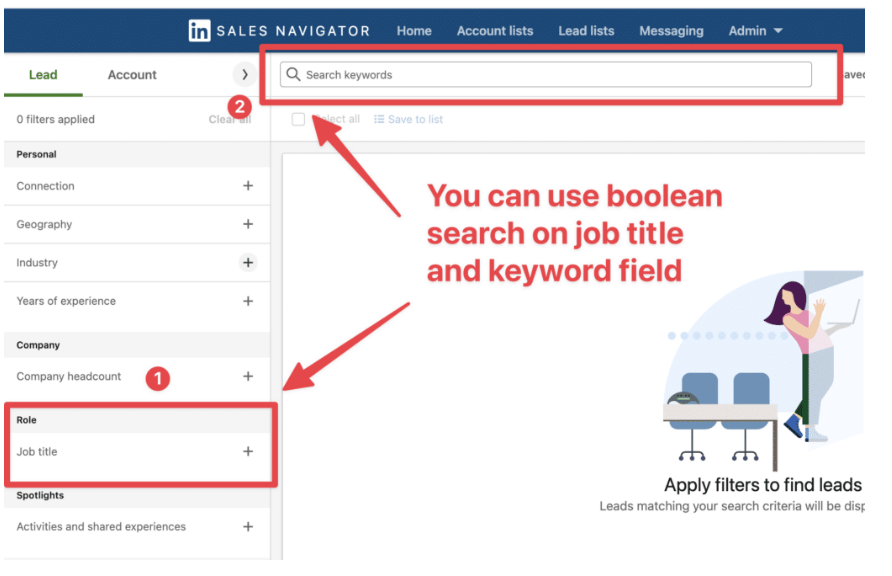
Task: Click the Role section heading
Action: click(x=26, y=420)
